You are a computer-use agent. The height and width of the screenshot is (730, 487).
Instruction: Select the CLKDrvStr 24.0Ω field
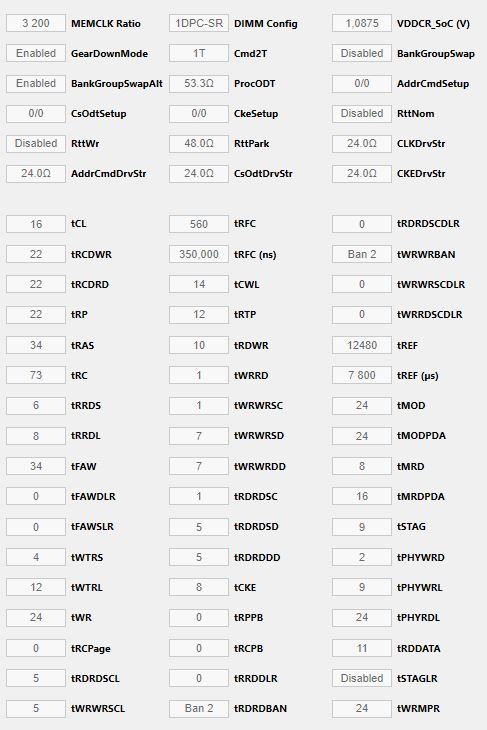click(x=362, y=143)
